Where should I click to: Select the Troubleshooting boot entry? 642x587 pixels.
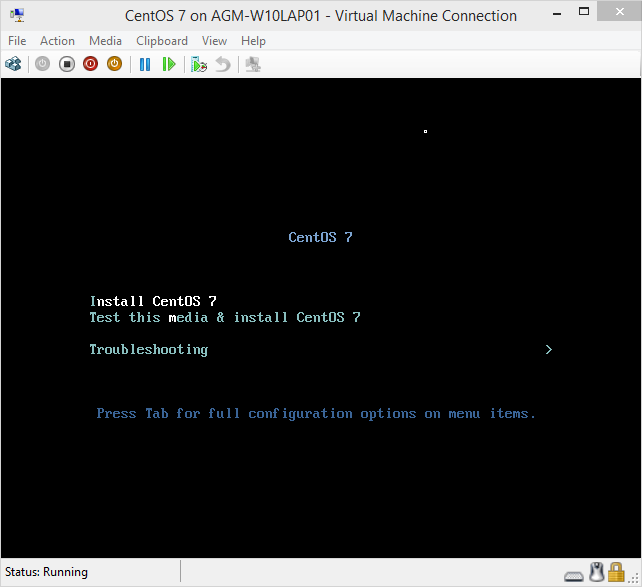[149, 350]
